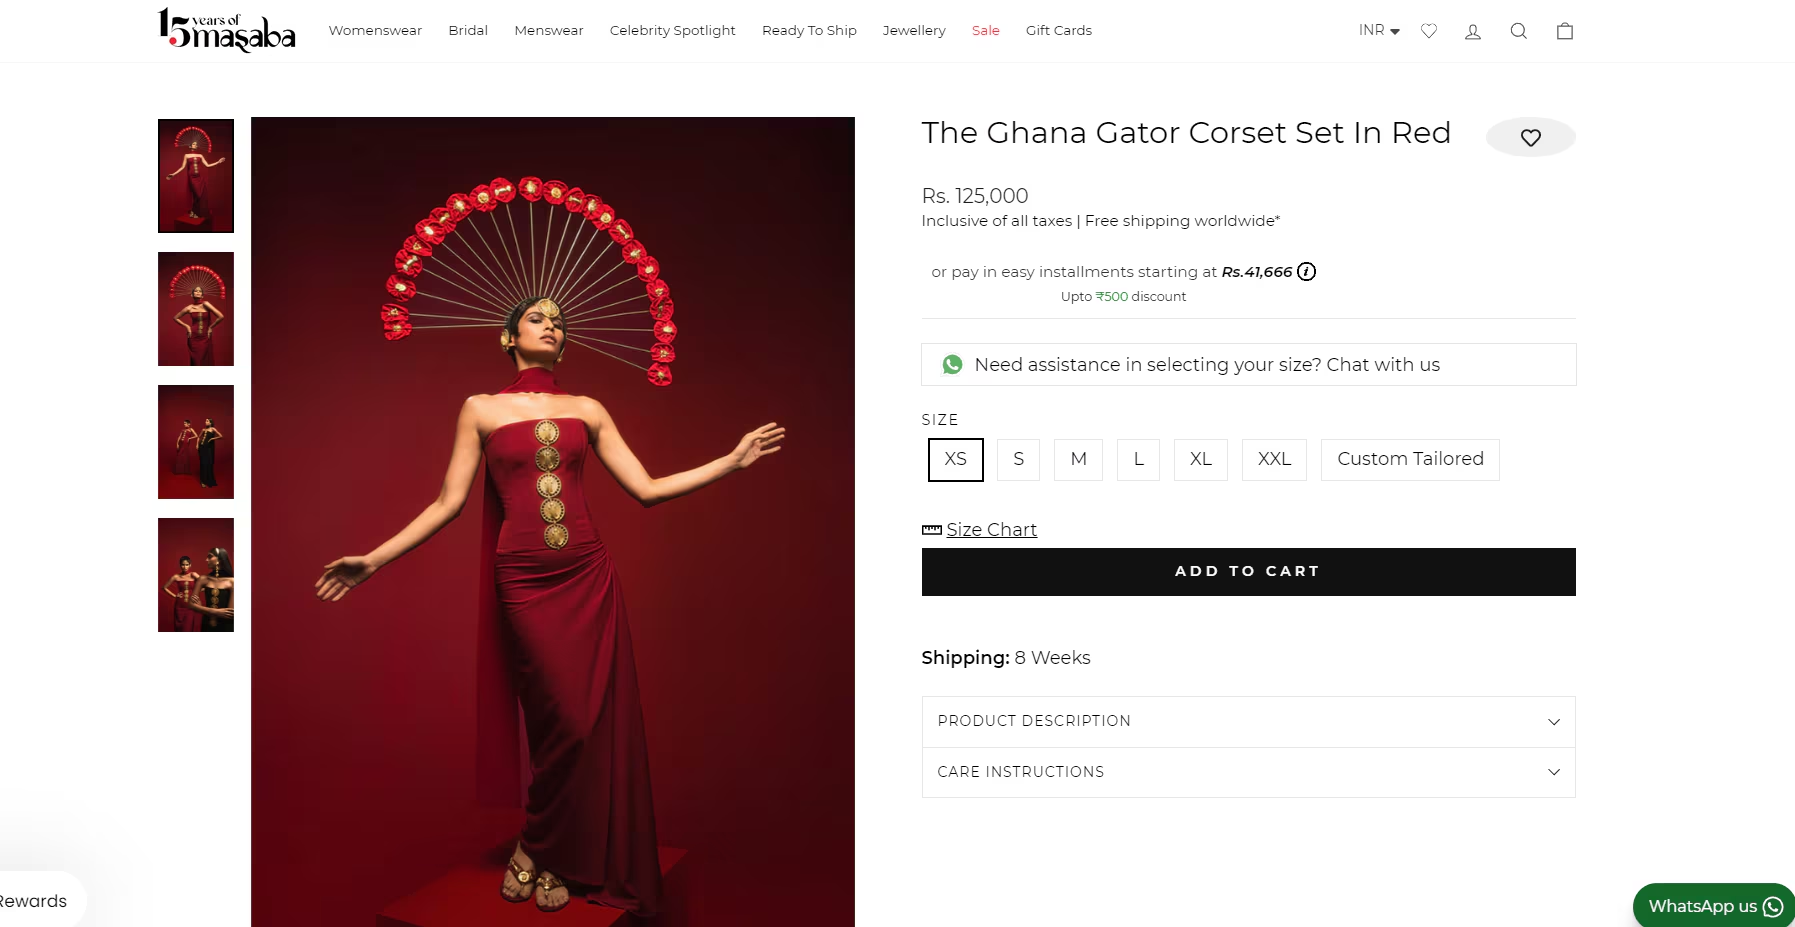Go to the Sale menu item
The image size is (1795, 927).
[x=985, y=30]
